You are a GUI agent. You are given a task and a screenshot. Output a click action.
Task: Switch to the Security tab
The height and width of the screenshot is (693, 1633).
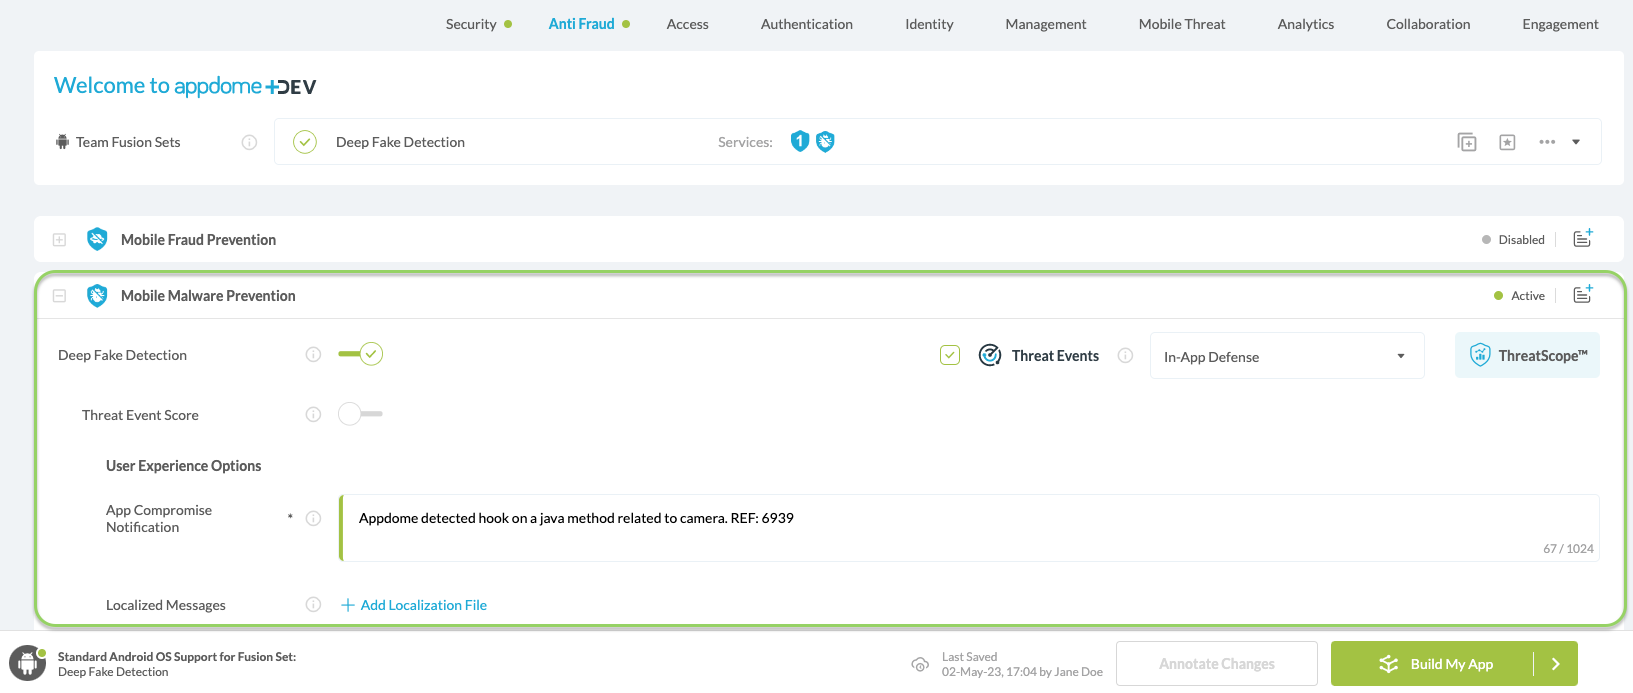pos(471,24)
